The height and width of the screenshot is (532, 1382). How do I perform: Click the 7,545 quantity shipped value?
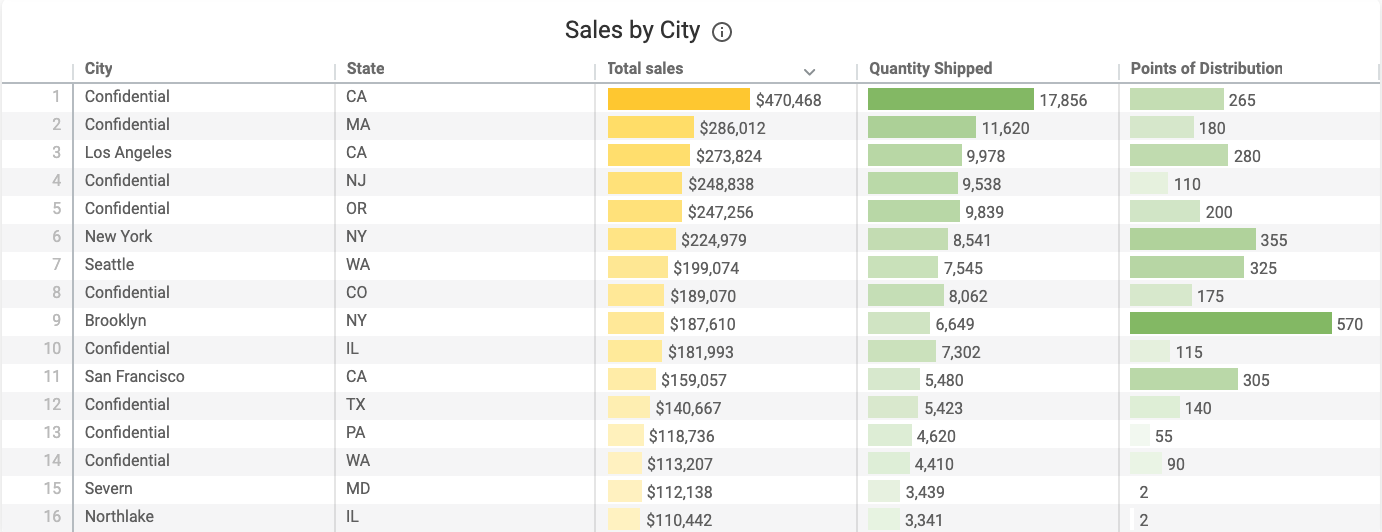(963, 268)
